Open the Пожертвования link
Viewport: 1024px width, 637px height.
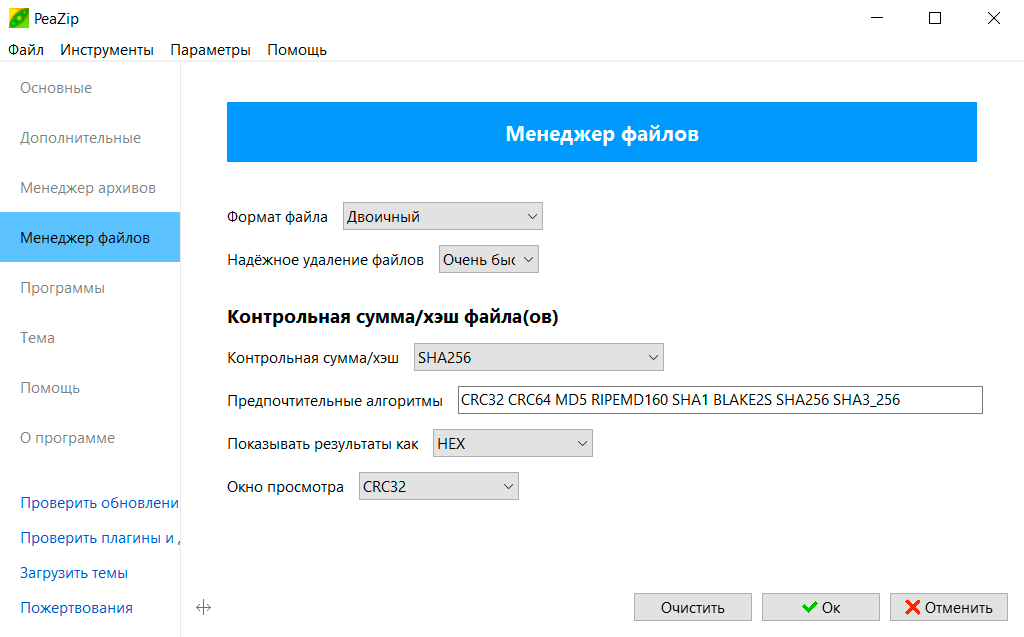(x=76, y=608)
